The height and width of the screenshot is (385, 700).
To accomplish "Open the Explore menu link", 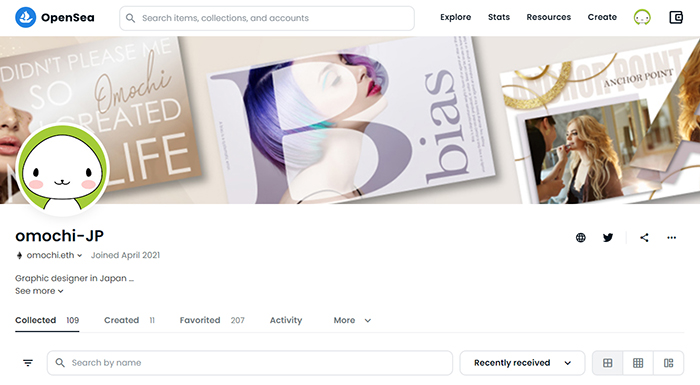I will click(455, 17).
